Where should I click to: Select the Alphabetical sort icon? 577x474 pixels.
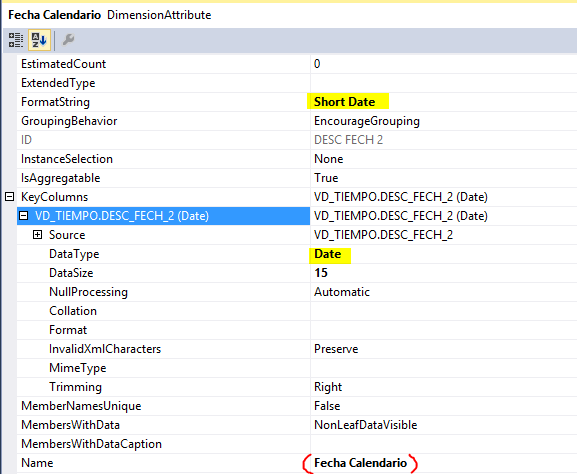click(39, 40)
